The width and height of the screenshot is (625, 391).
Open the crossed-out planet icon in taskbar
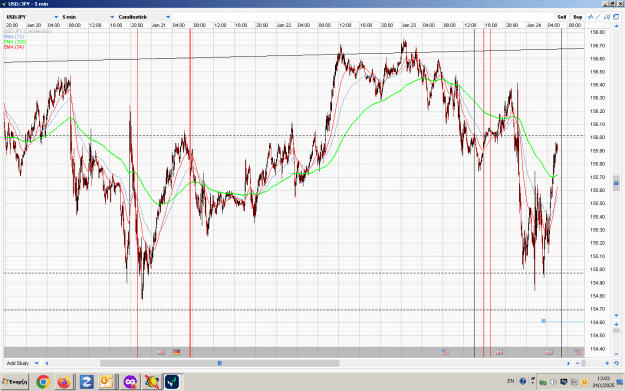click(x=151, y=382)
